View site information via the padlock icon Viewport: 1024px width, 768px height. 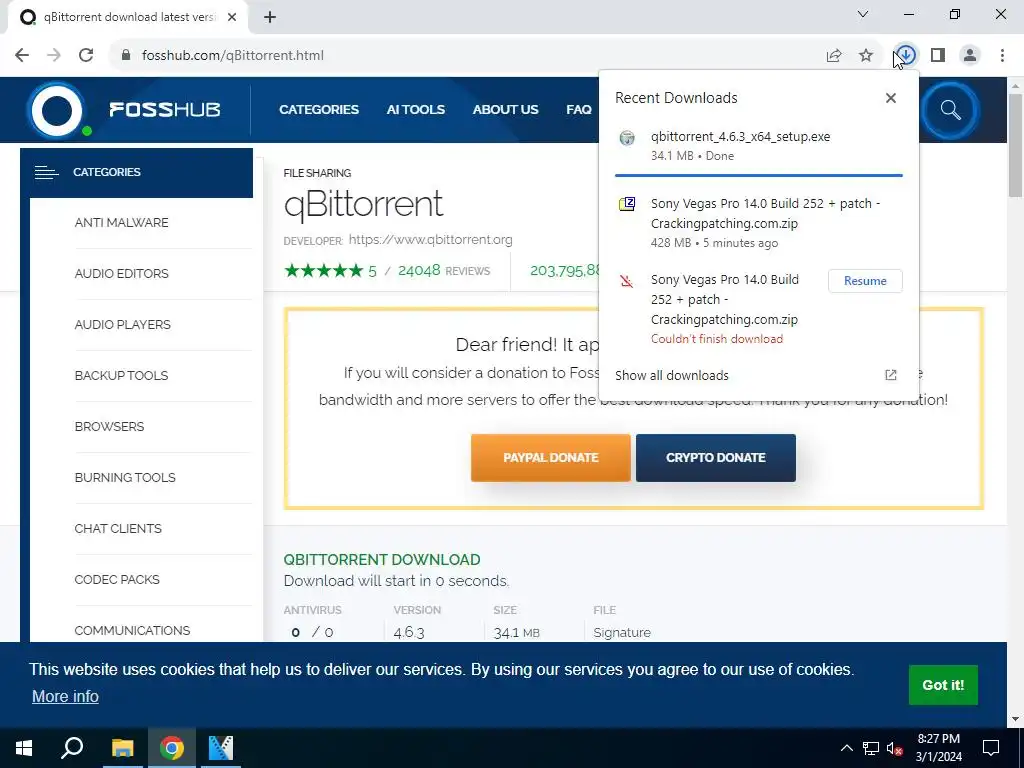point(126,56)
